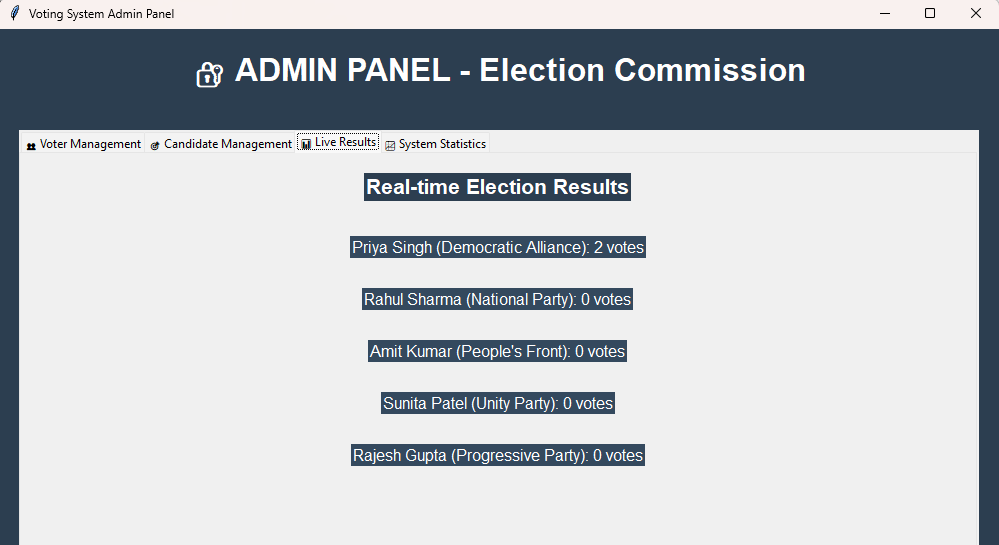This screenshot has width=999, height=545.
Task: Click the people icon on Voter Management tab
Action: (31, 145)
